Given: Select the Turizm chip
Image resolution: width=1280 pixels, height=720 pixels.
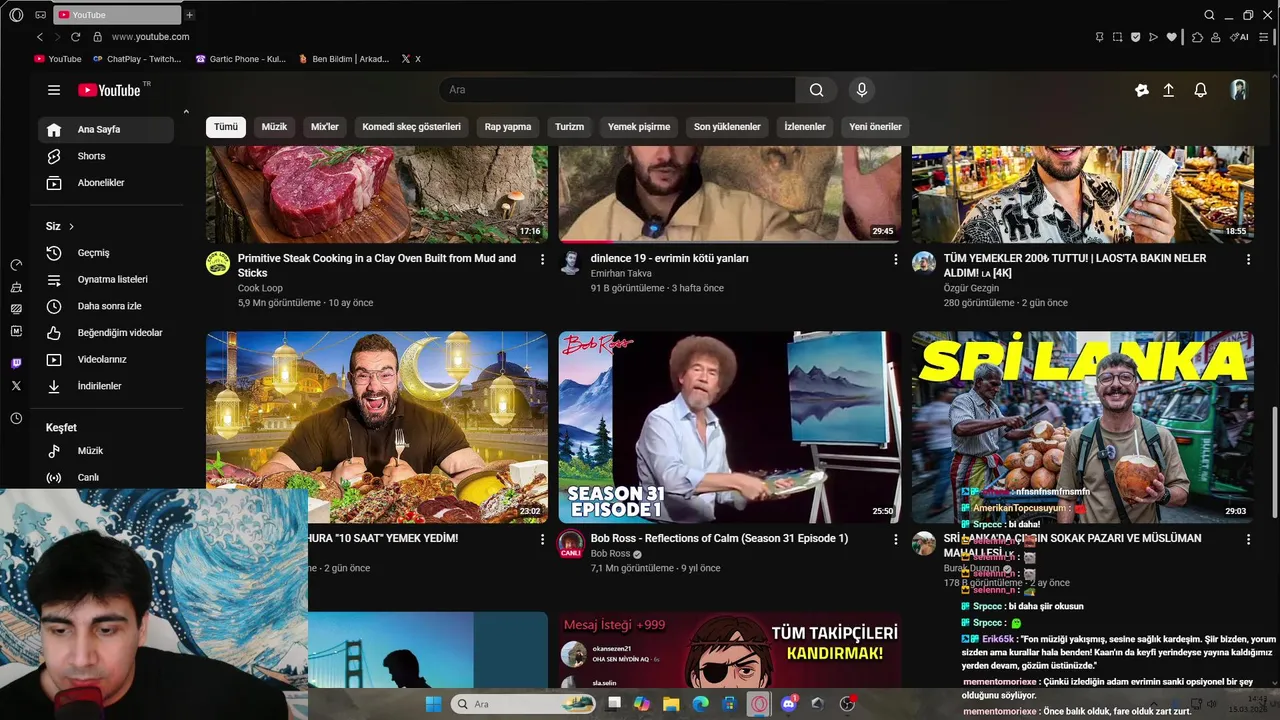Looking at the screenshot, I should [569, 127].
